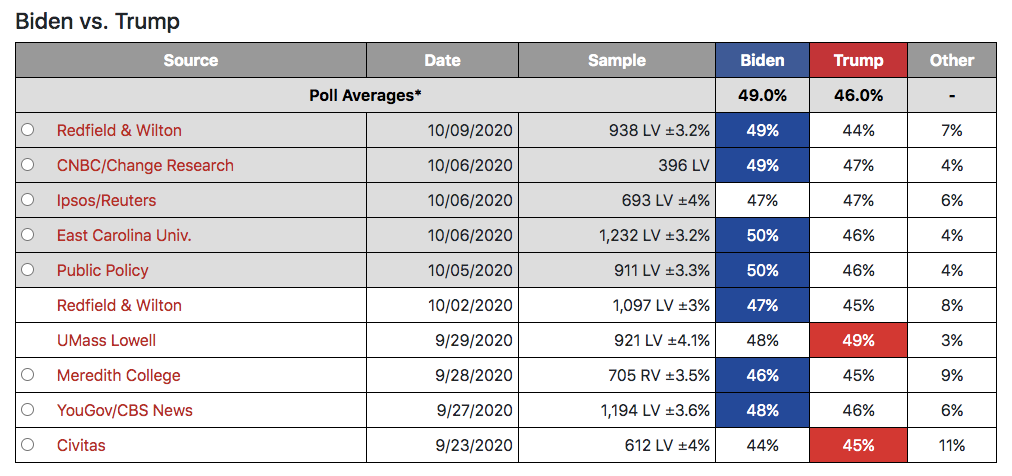Click the red 49% Trump cell for UMass Lowell

[858, 340]
